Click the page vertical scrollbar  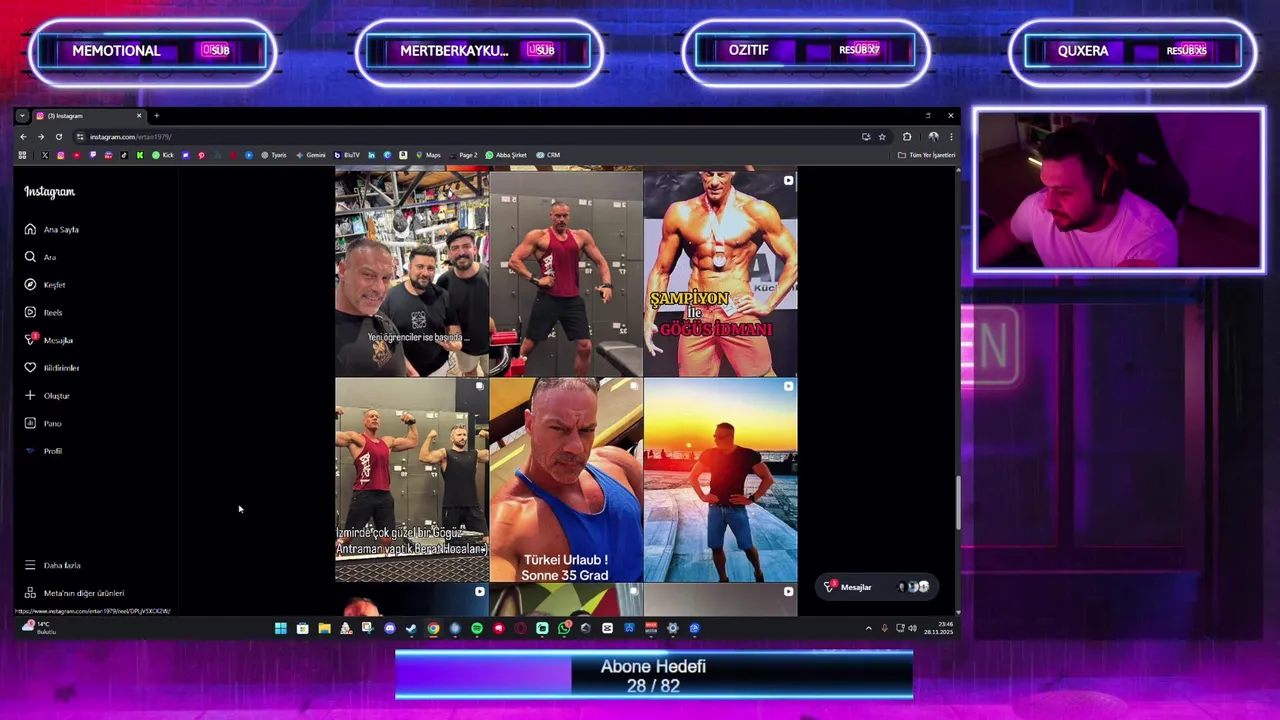click(x=958, y=502)
